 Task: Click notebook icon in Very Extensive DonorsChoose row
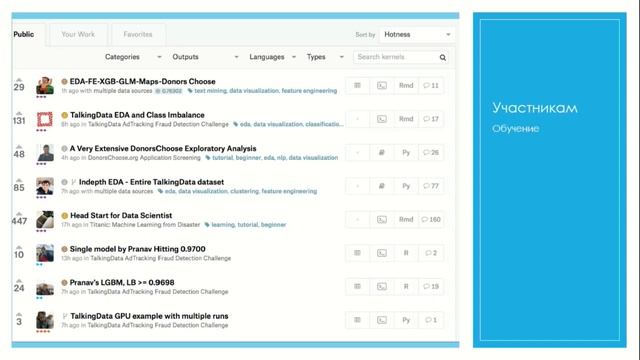(x=382, y=152)
